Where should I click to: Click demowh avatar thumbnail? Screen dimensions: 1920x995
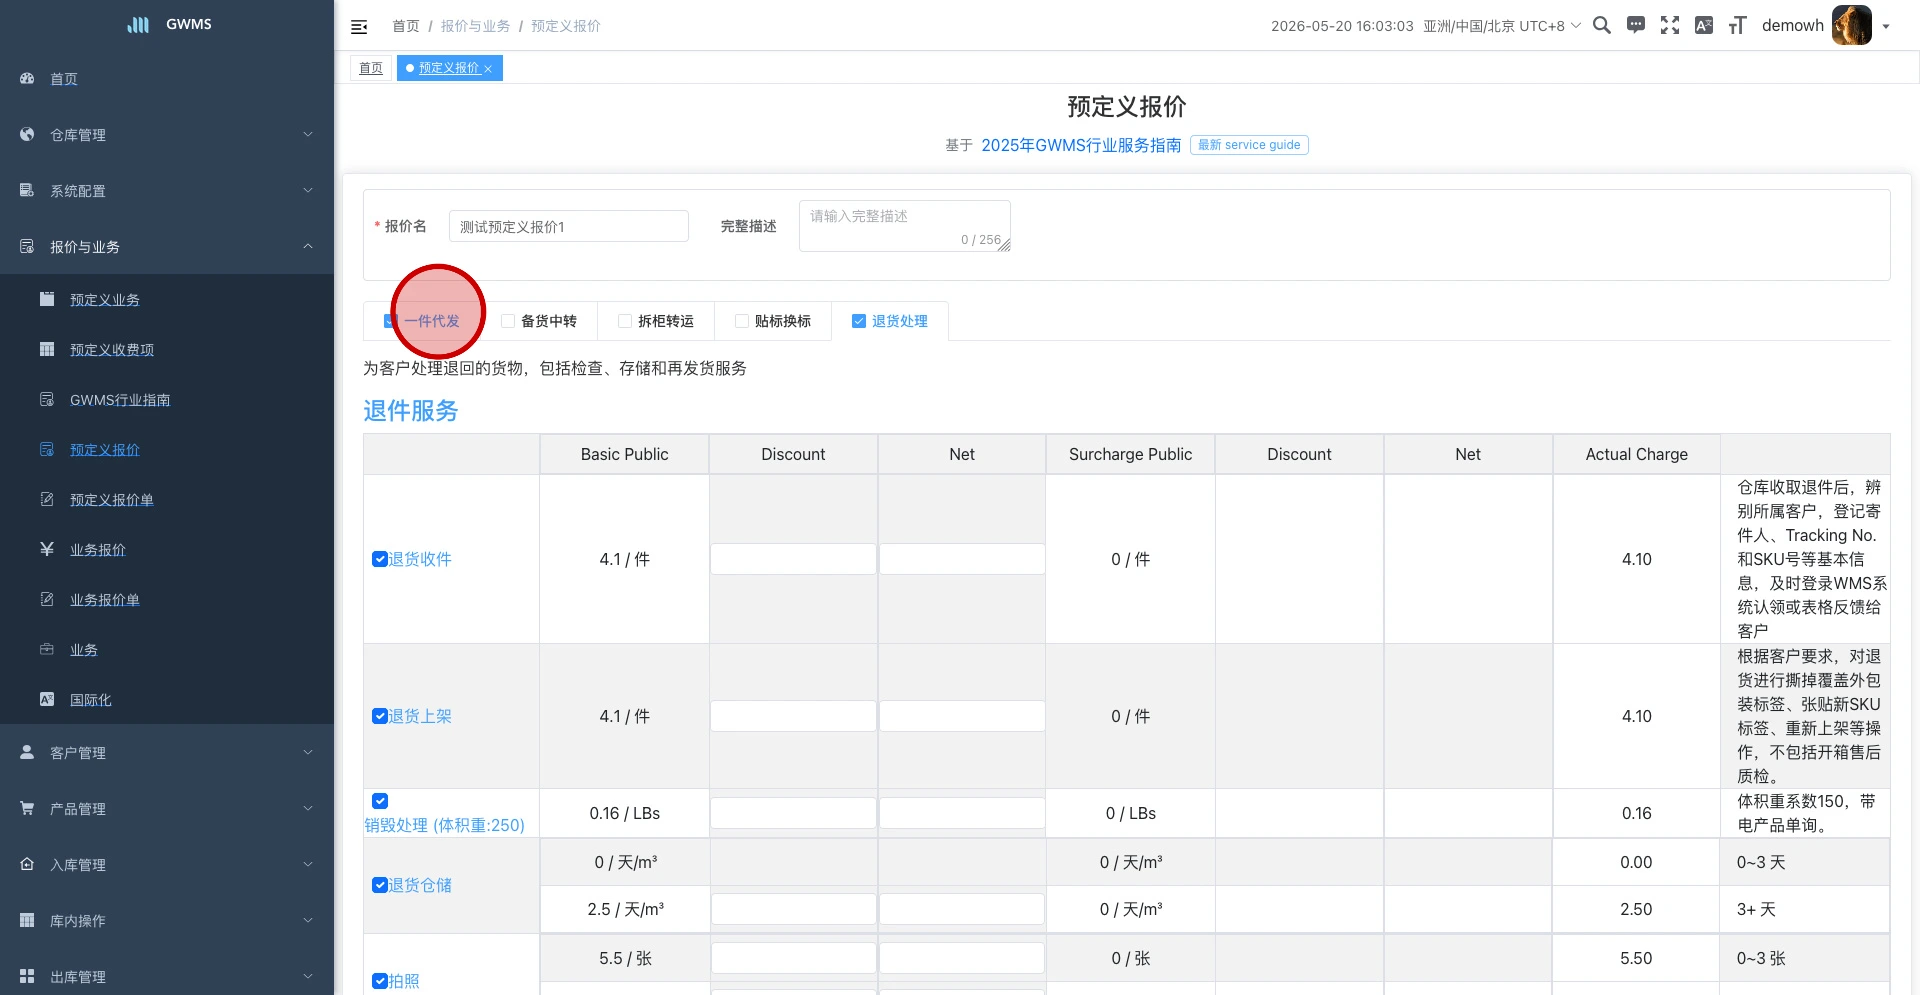coord(1852,25)
